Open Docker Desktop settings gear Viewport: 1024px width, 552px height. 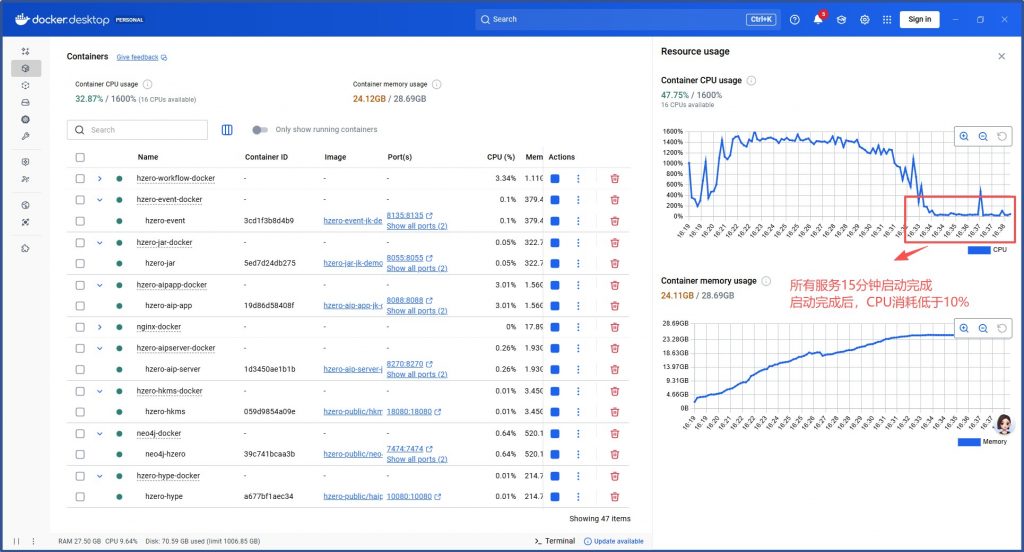[864, 19]
